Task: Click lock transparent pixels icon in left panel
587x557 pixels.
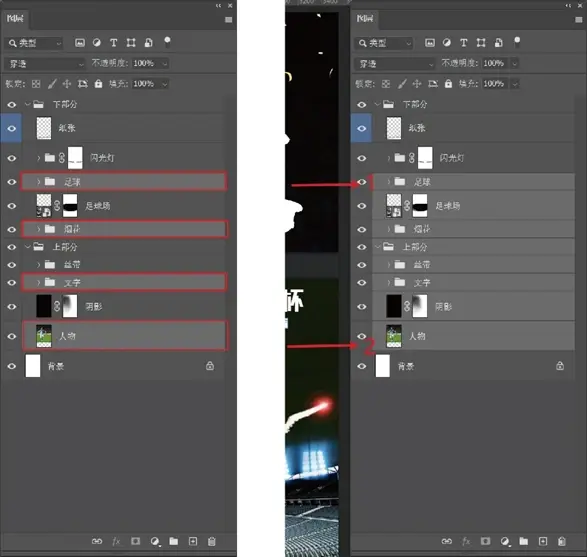Action: tap(36, 84)
